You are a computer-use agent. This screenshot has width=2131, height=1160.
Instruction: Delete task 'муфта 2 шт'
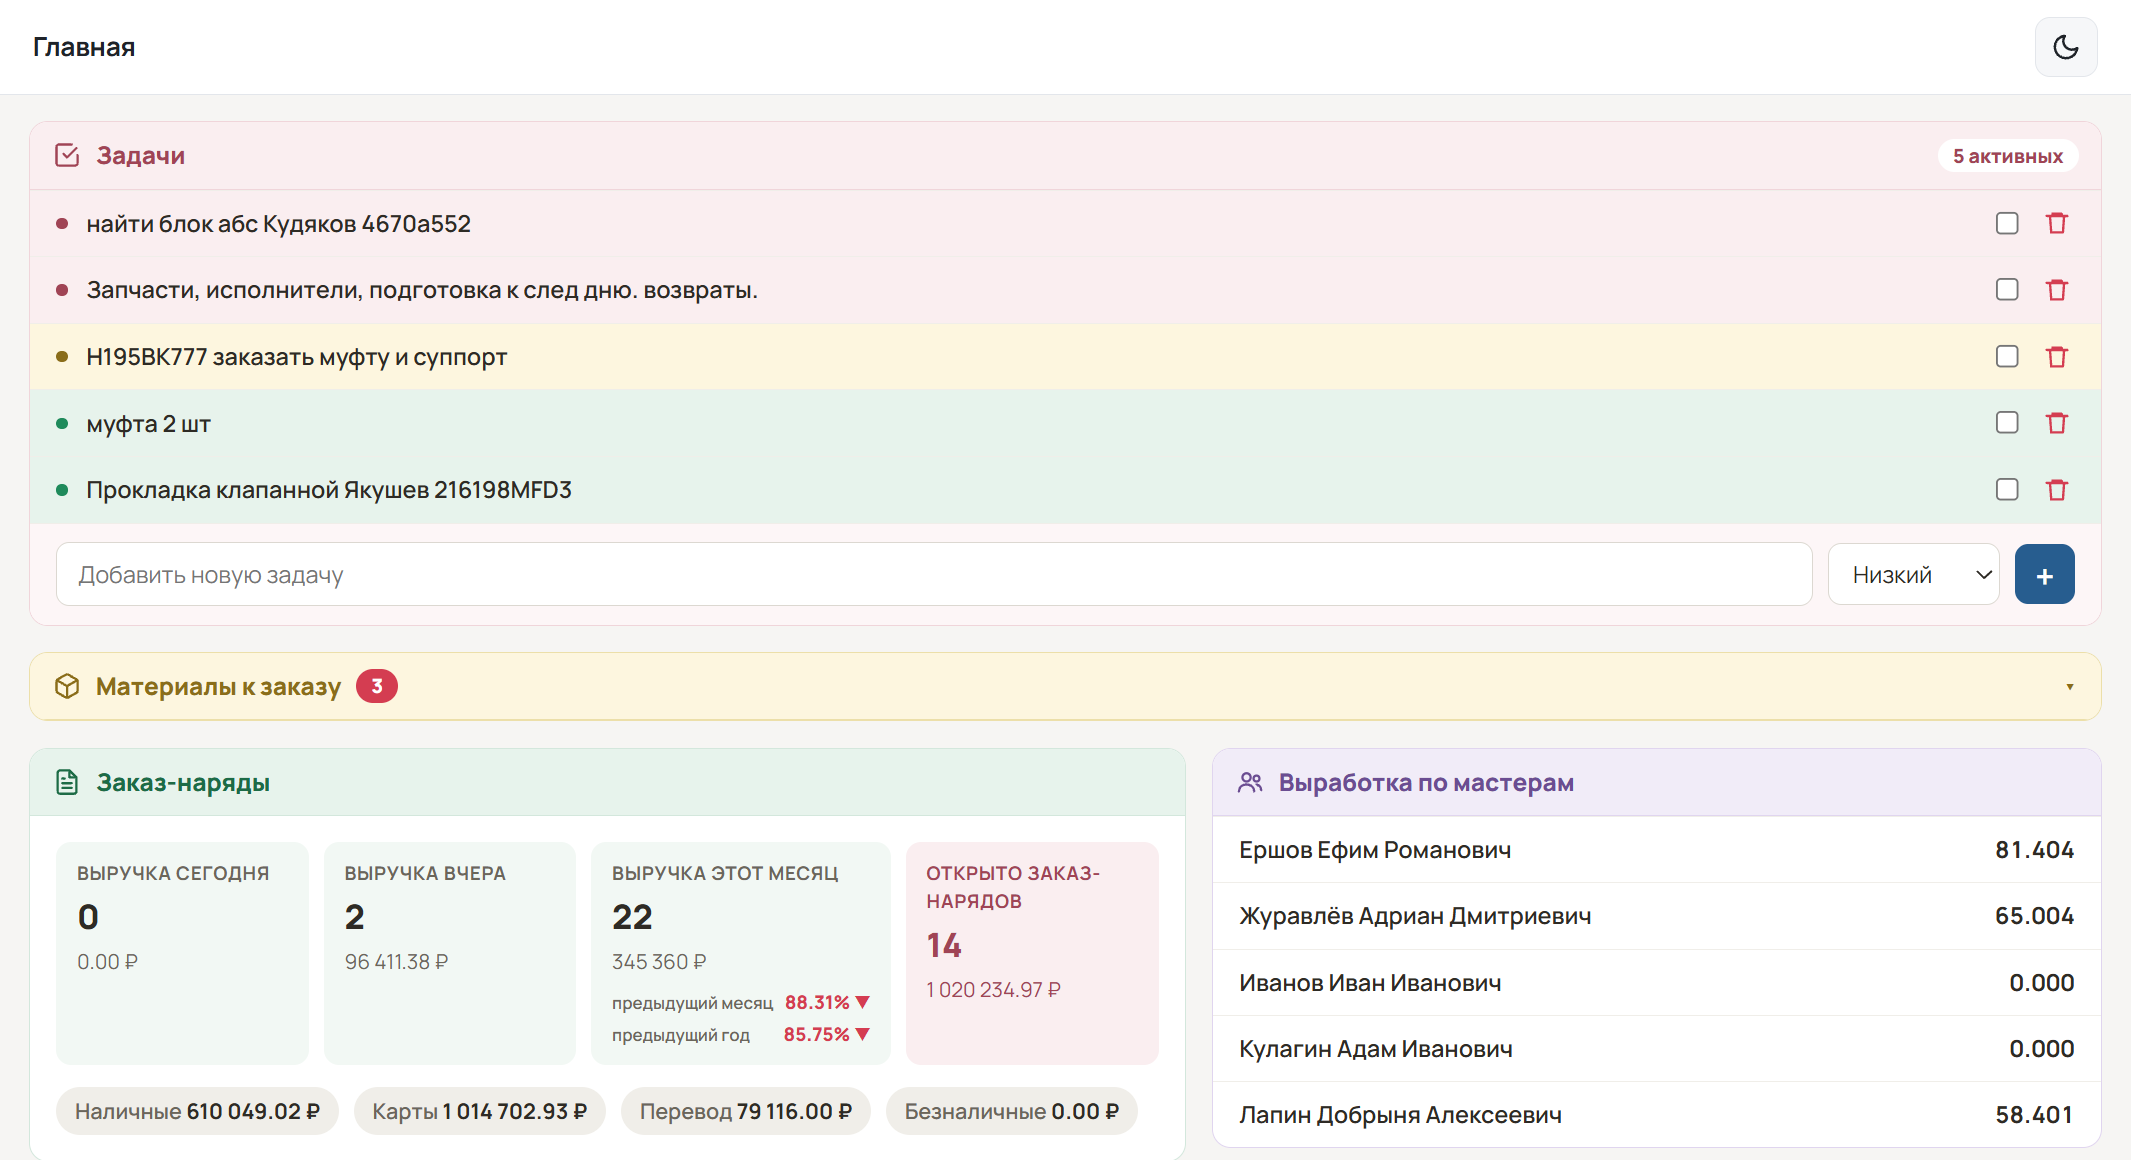(x=2056, y=423)
